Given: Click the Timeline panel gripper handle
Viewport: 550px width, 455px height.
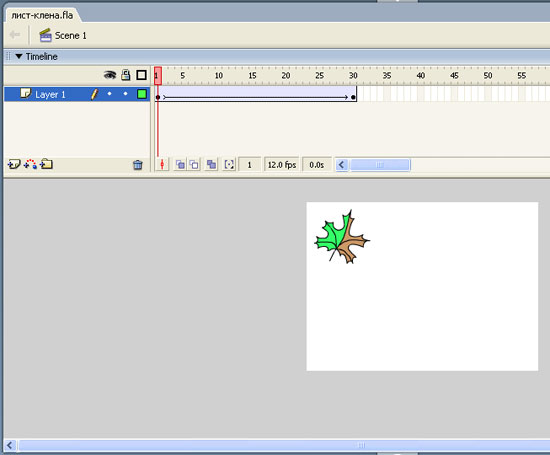Looking at the screenshot, I should click(8, 56).
